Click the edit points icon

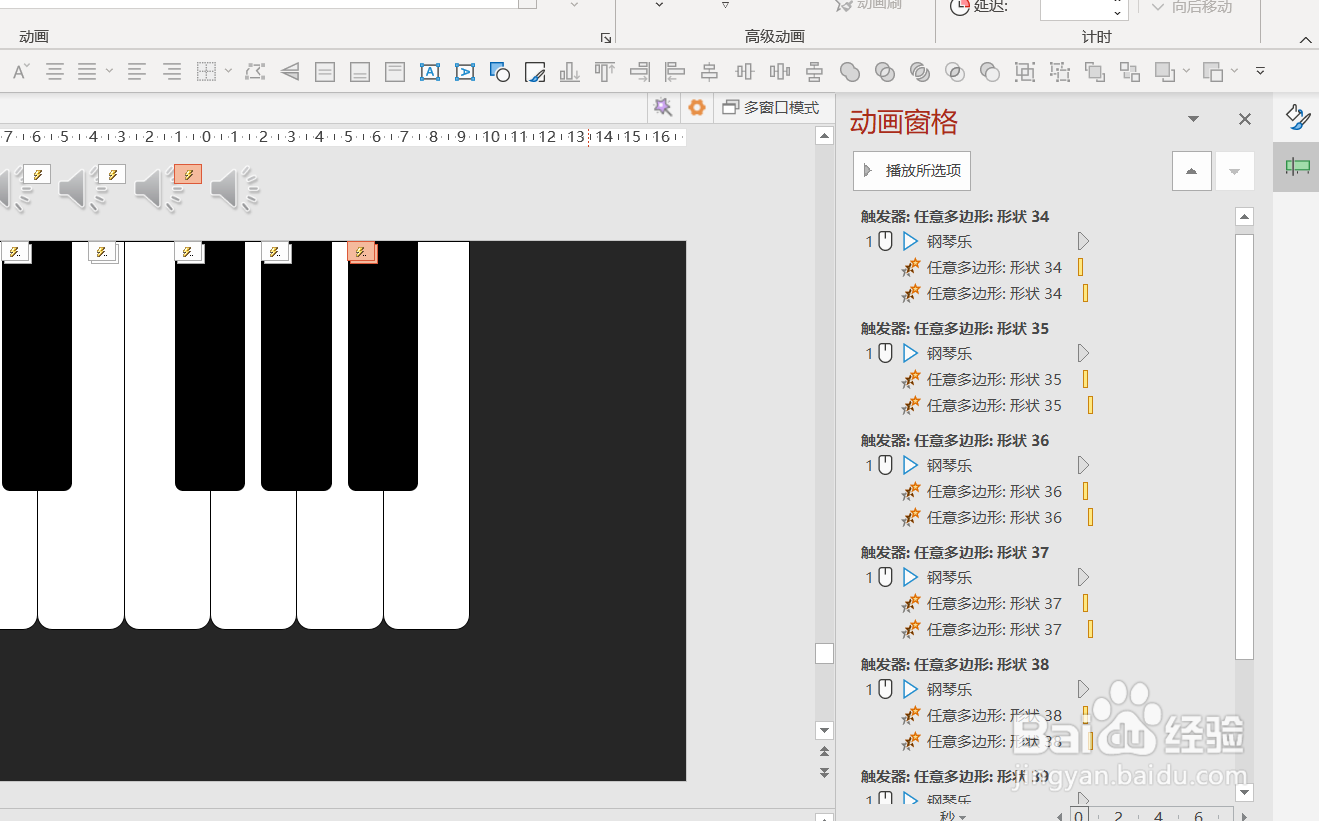255,72
